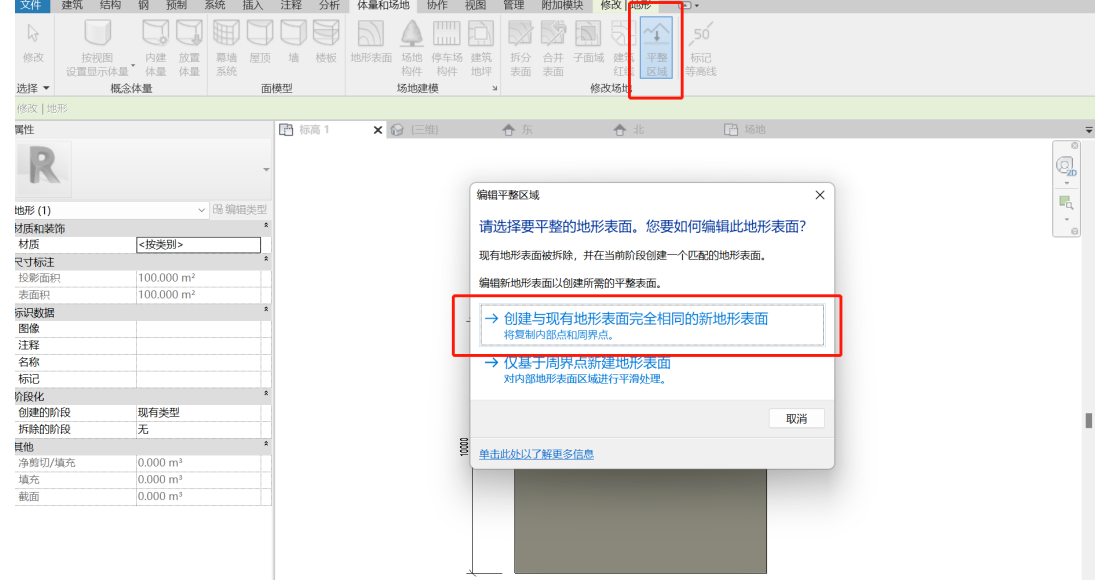Viewport: 1097px width, 580px height.
Task: Click the 合并表面 tool
Action: tap(553, 48)
